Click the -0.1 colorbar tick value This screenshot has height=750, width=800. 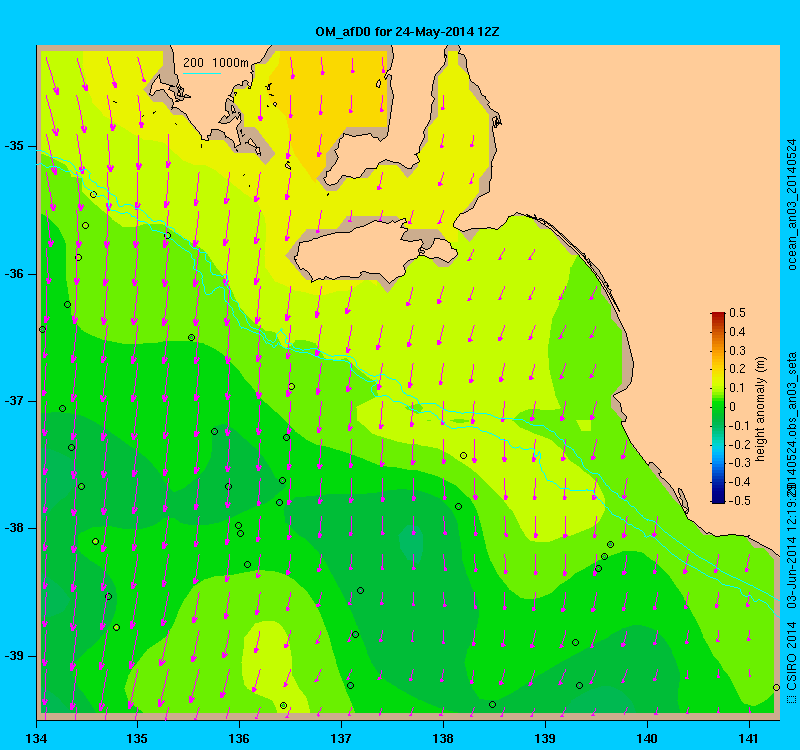(739, 426)
